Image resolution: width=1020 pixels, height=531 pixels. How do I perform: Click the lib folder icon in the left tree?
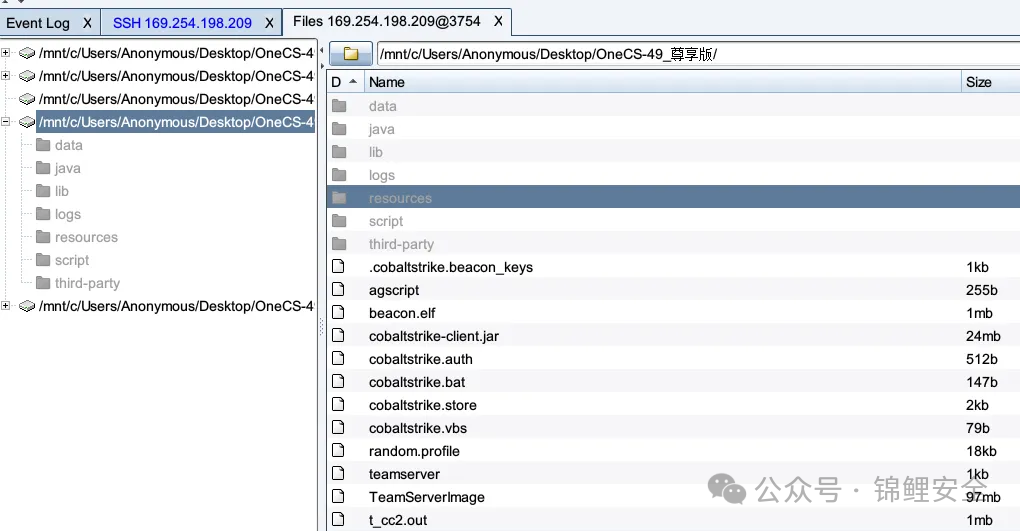point(43,191)
